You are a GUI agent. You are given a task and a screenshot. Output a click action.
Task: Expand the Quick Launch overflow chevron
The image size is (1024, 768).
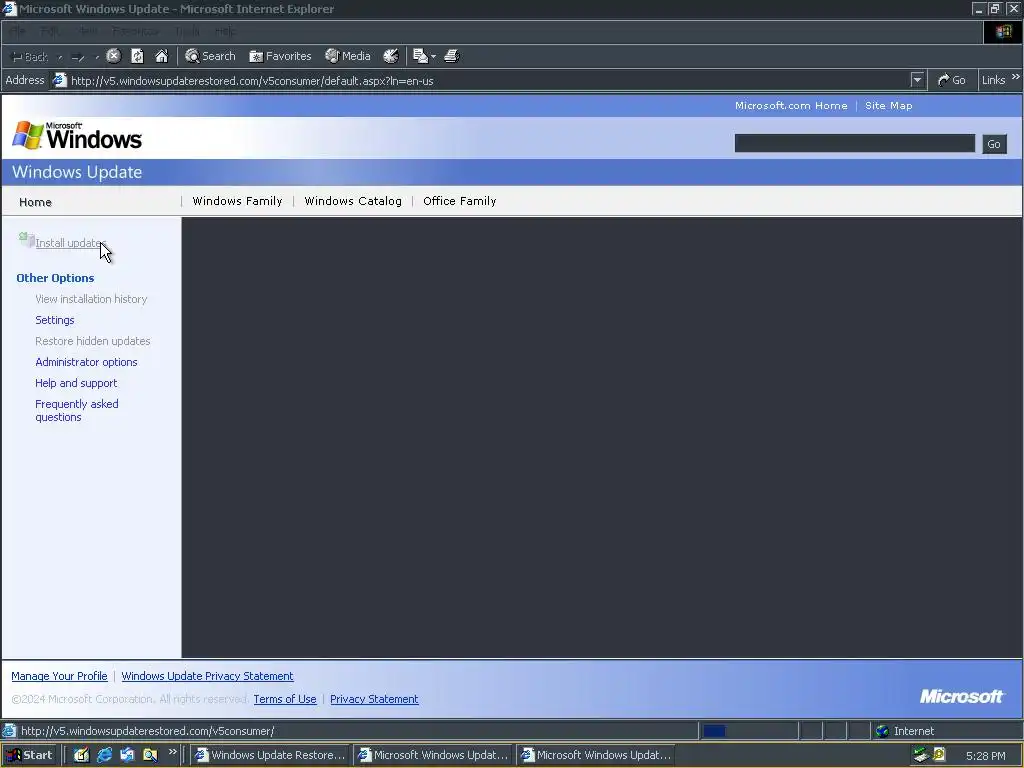(x=172, y=752)
